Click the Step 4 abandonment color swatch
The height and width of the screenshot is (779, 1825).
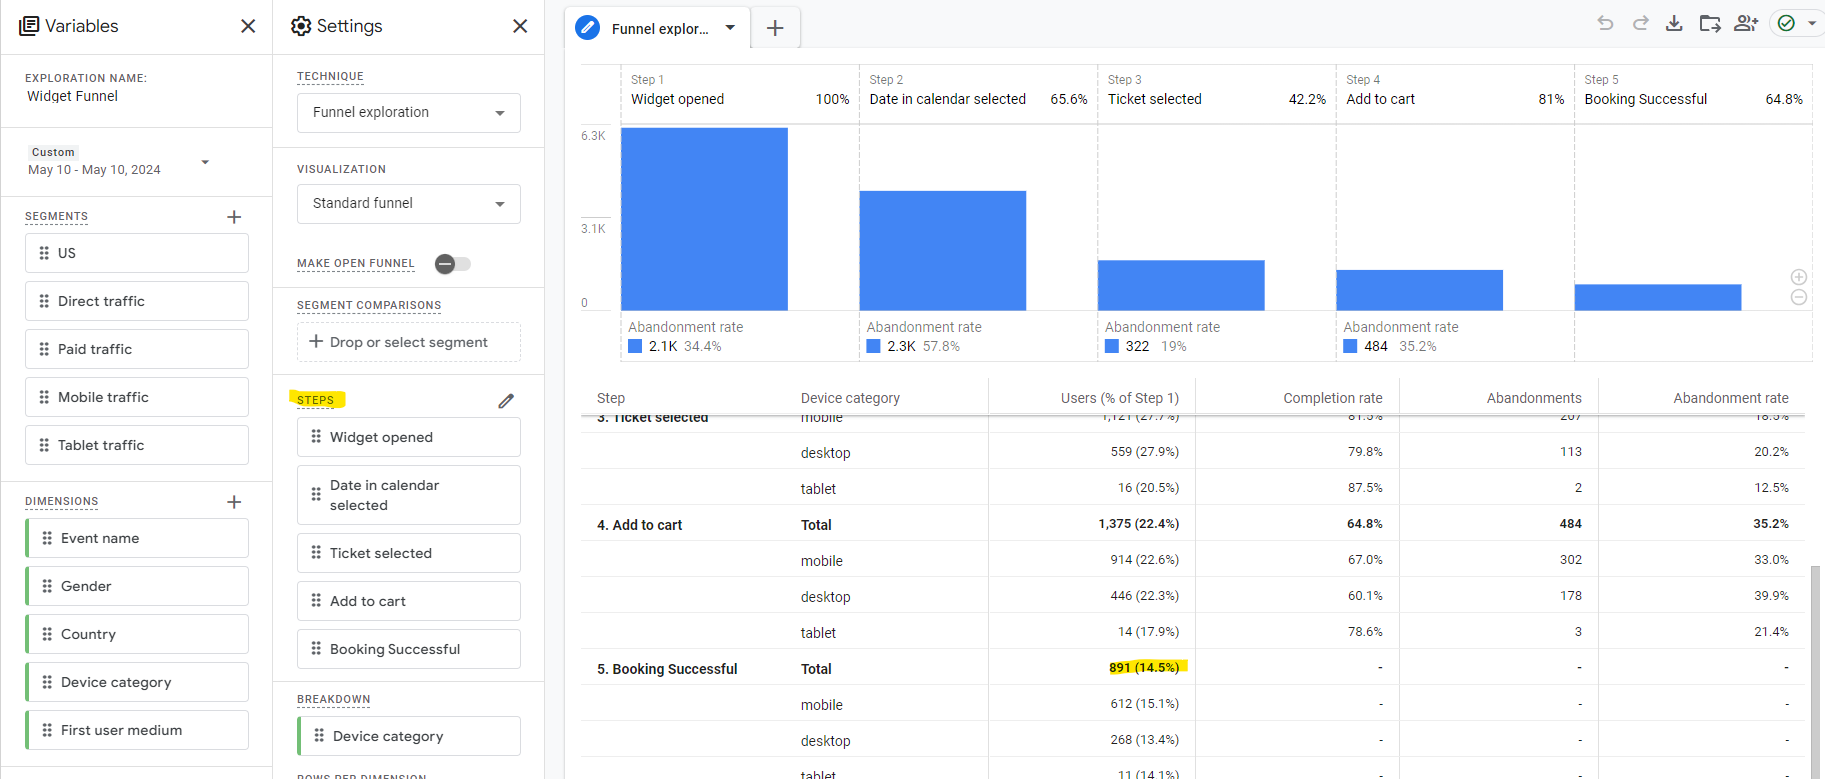[x=1350, y=346]
